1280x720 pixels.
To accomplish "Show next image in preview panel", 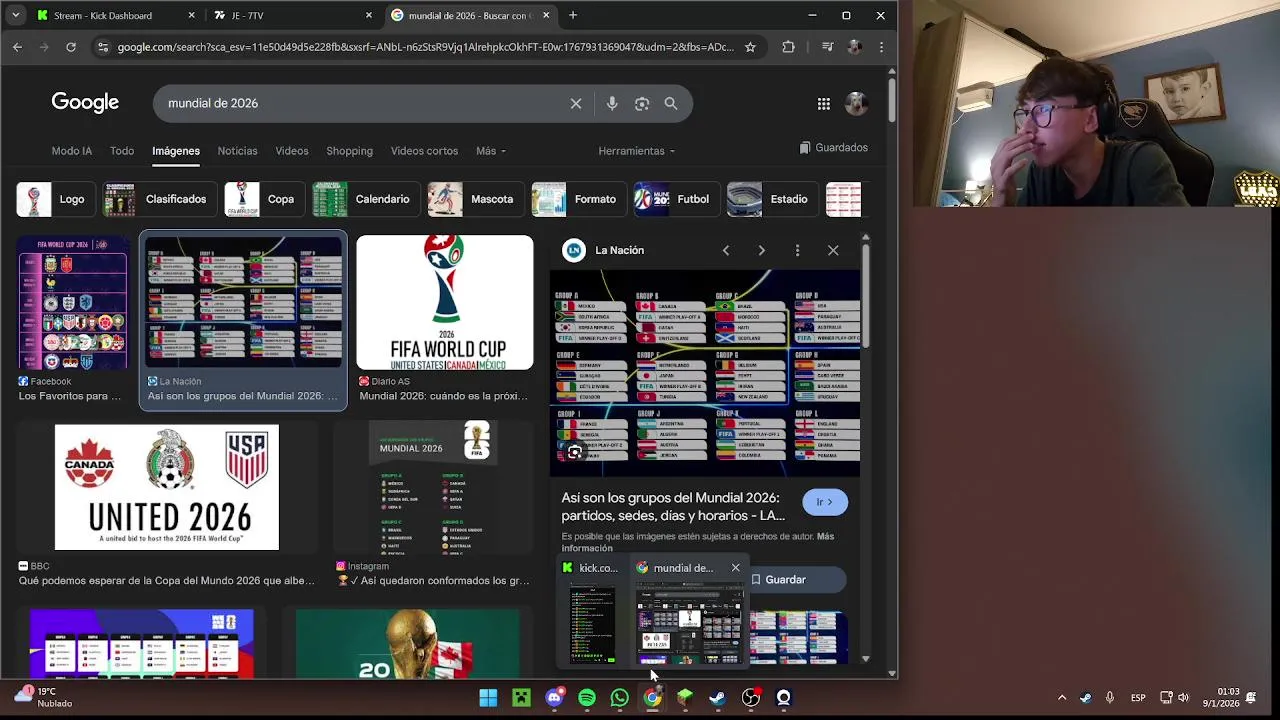I will pyautogui.click(x=761, y=250).
